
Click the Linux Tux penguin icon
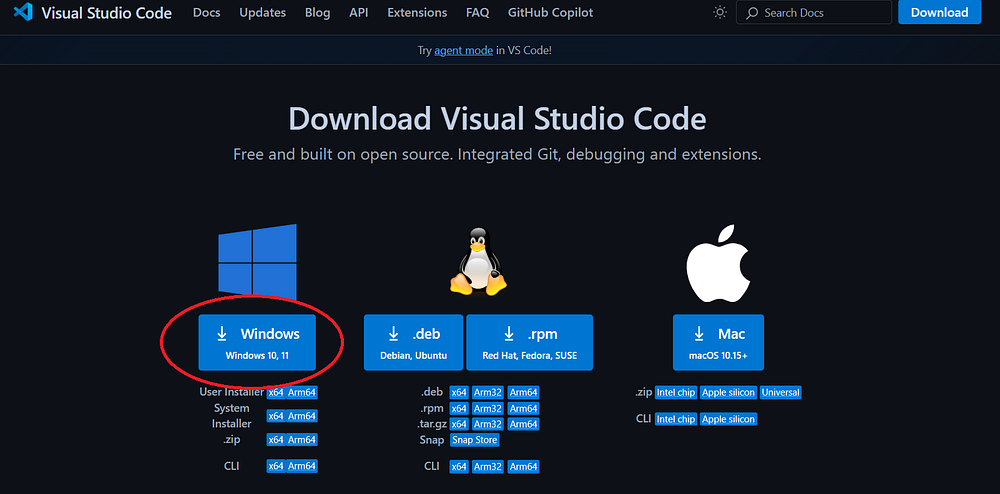[x=477, y=260]
